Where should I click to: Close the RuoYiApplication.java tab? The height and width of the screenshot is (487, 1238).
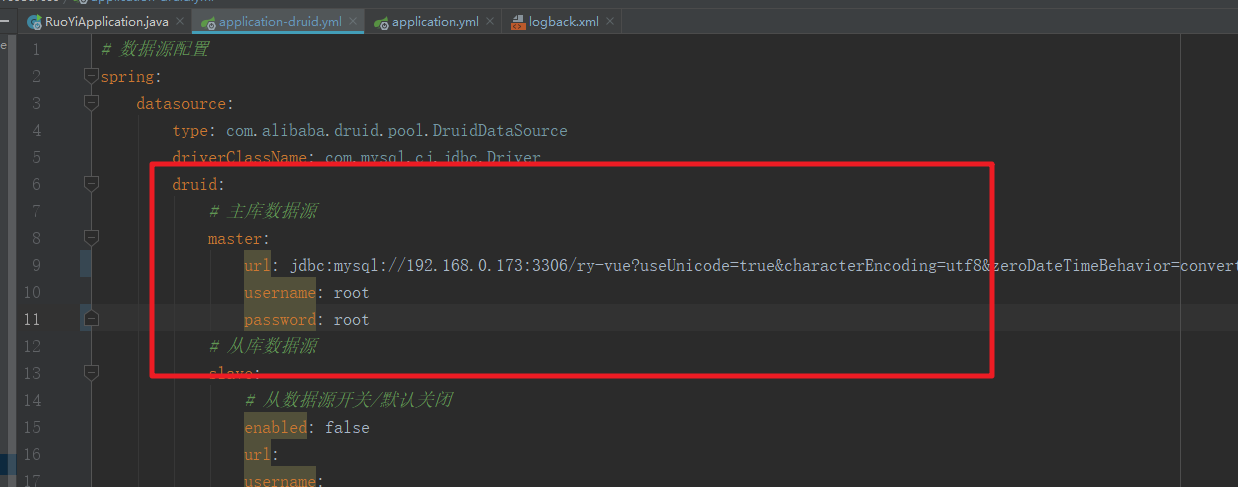180,21
